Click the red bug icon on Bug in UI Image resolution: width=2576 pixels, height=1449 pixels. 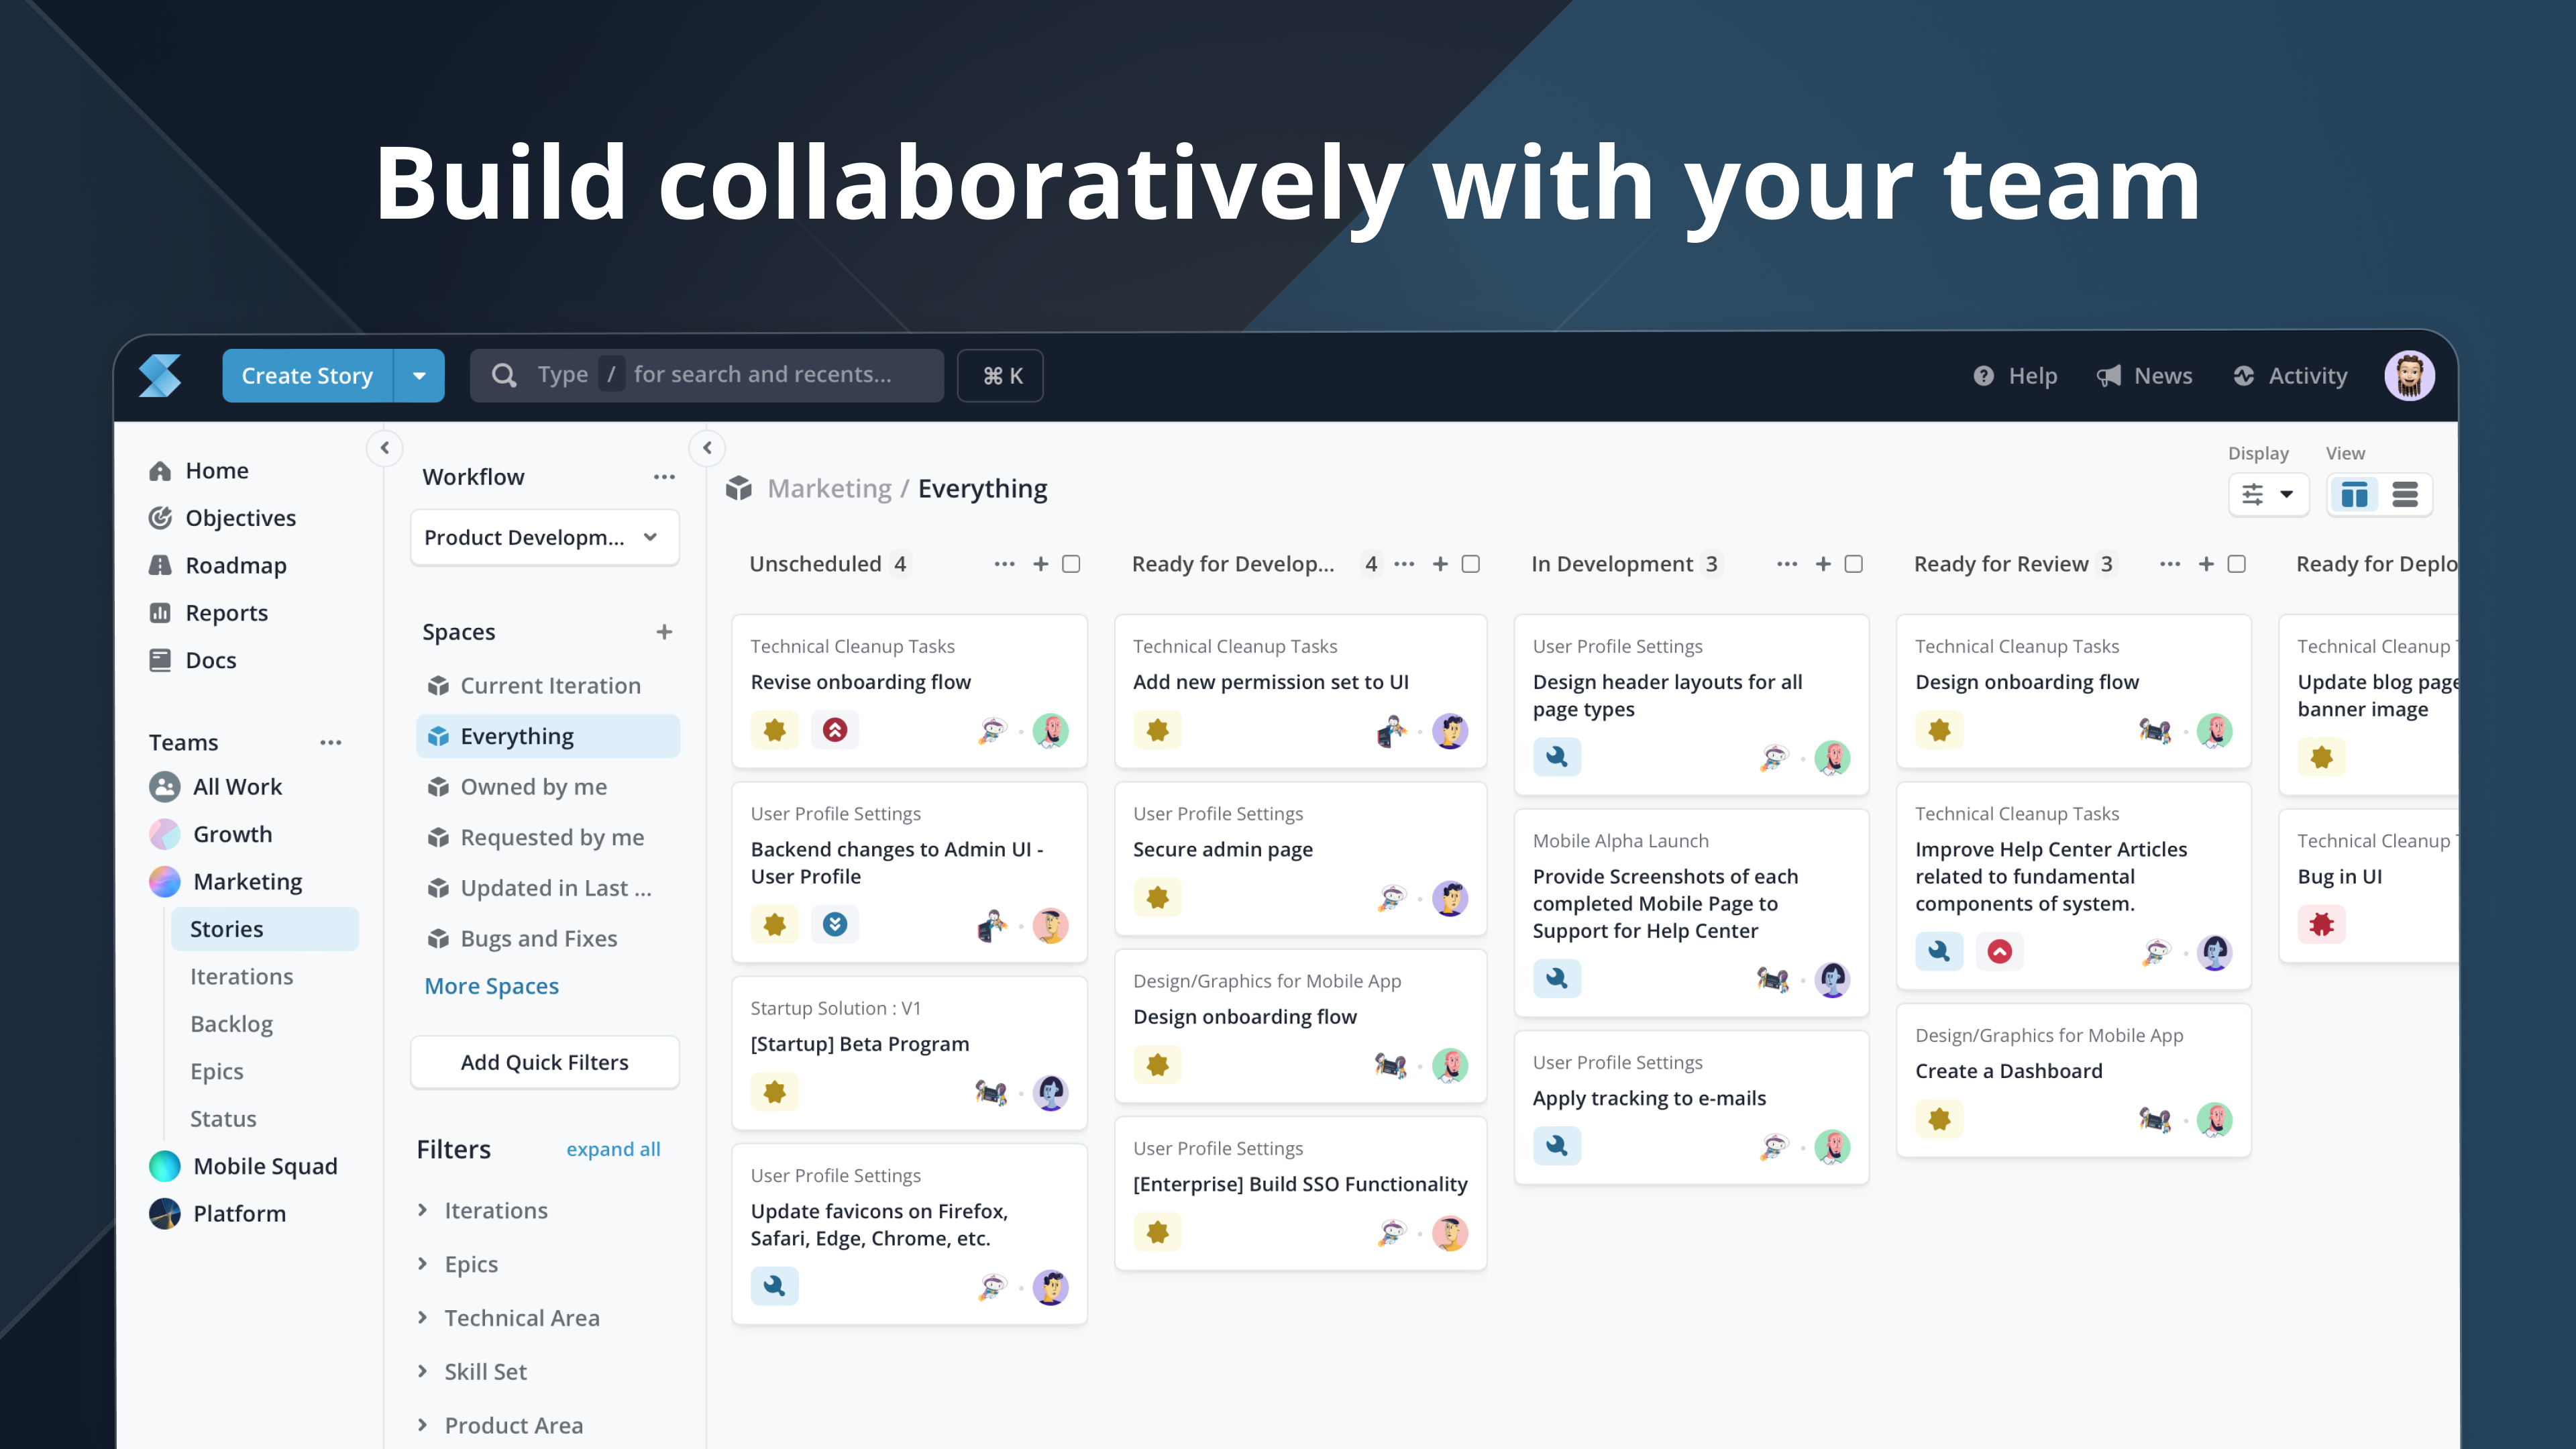[2321, 924]
